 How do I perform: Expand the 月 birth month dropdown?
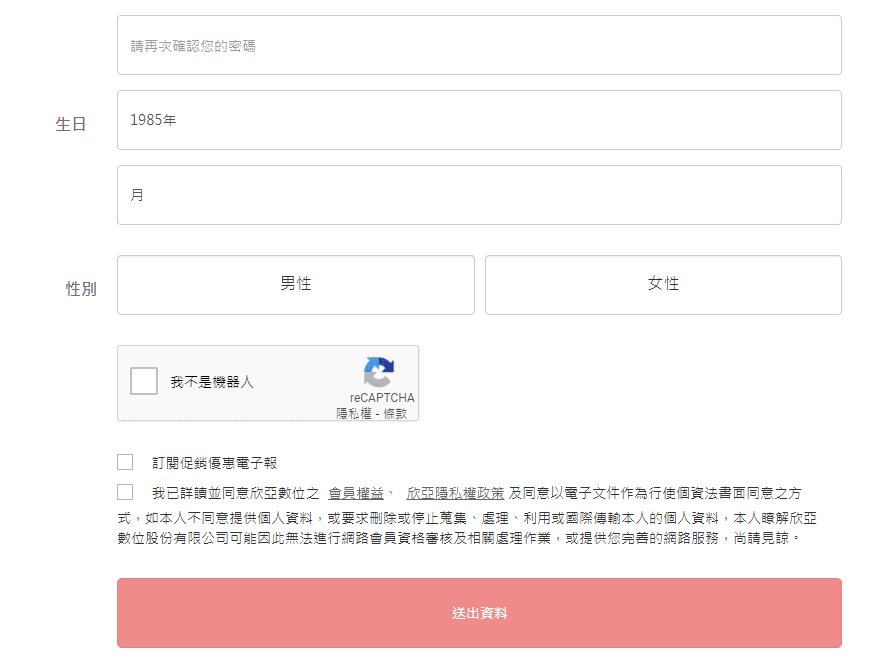coord(479,195)
